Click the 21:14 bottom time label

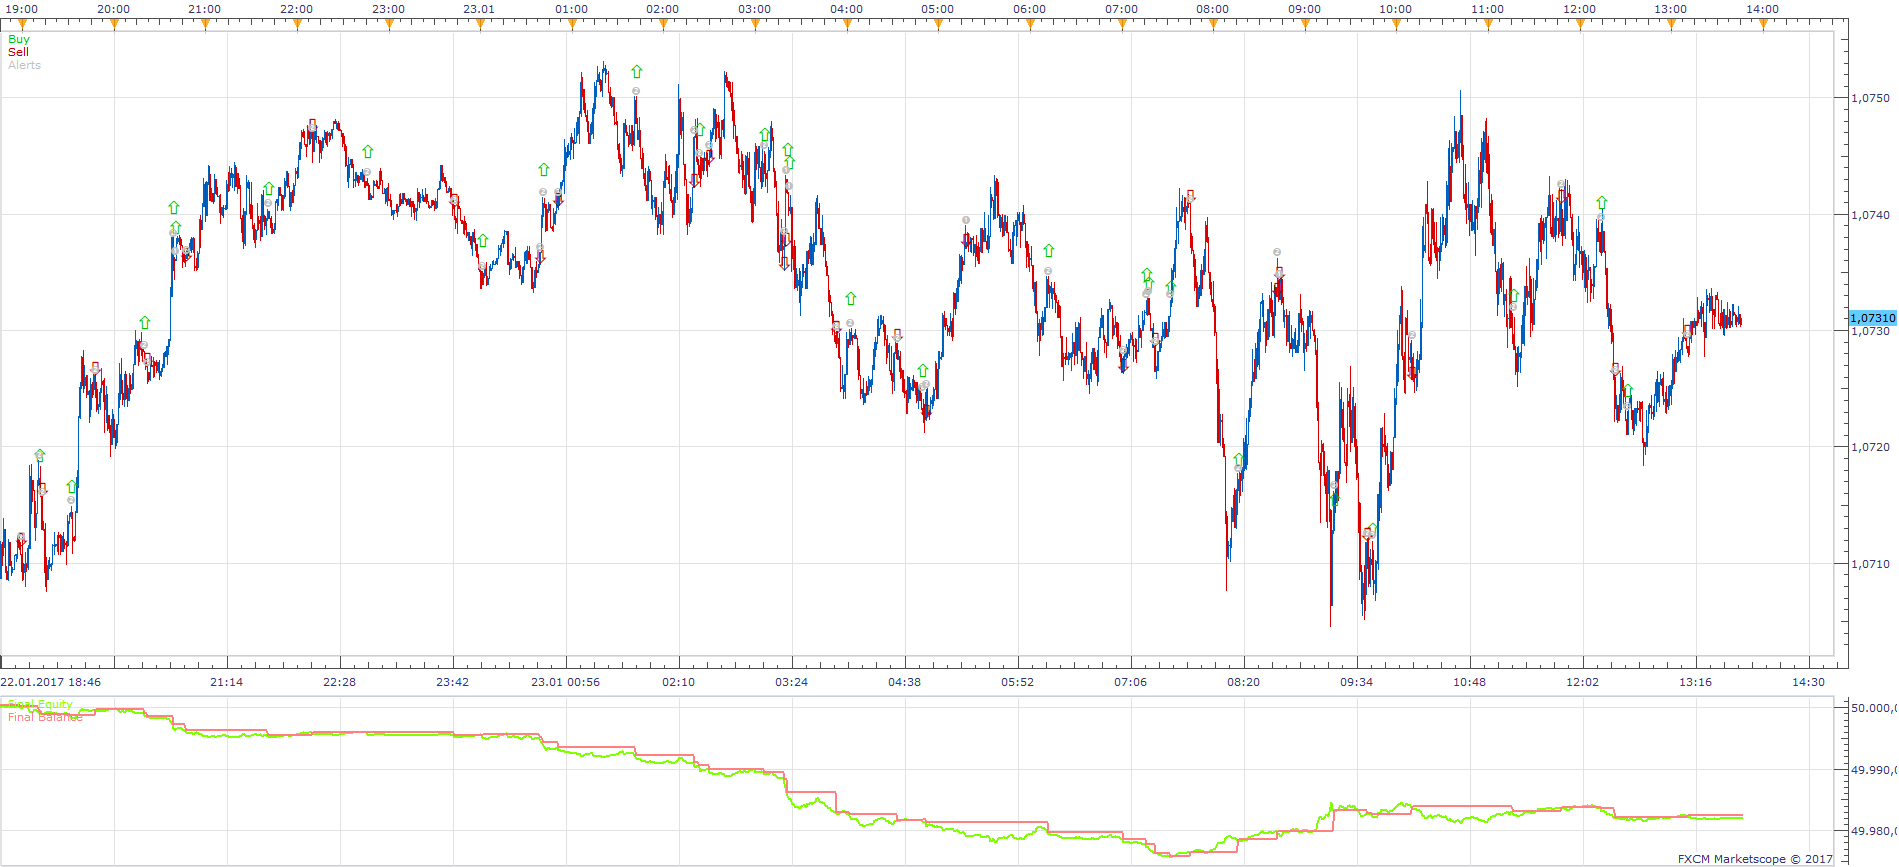click(x=227, y=682)
